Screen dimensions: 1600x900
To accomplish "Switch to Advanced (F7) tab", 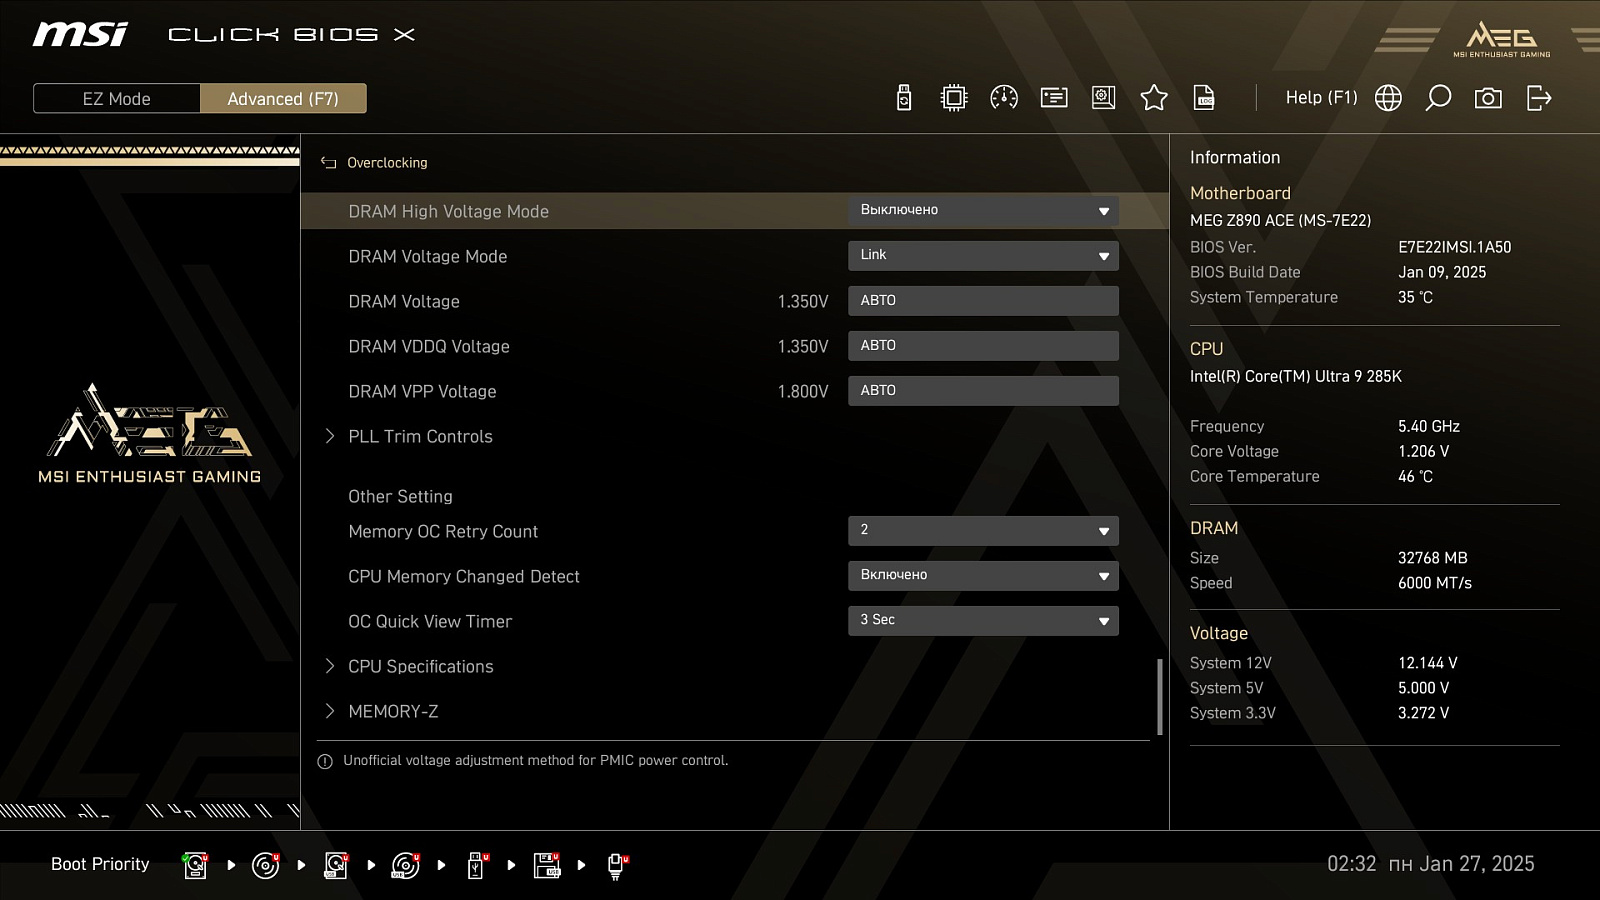I will point(283,99).
